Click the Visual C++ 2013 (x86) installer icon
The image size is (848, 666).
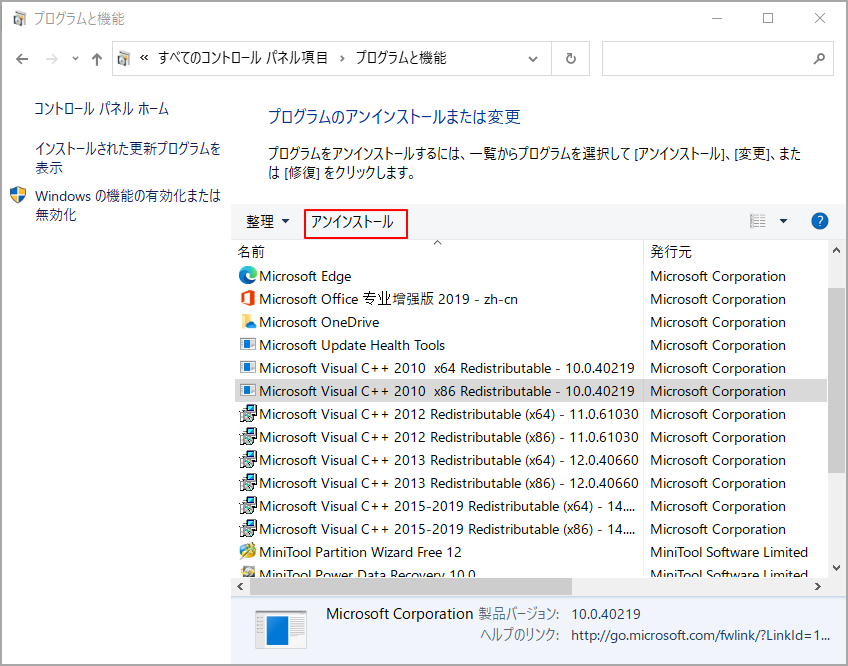pyautogui.click(x=248, y=482)
